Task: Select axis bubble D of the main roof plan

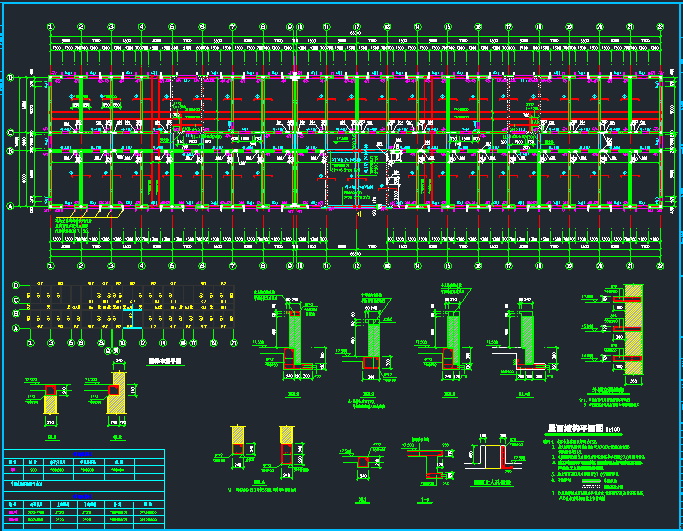Action: pyautogui.click(x=10, y=78)
